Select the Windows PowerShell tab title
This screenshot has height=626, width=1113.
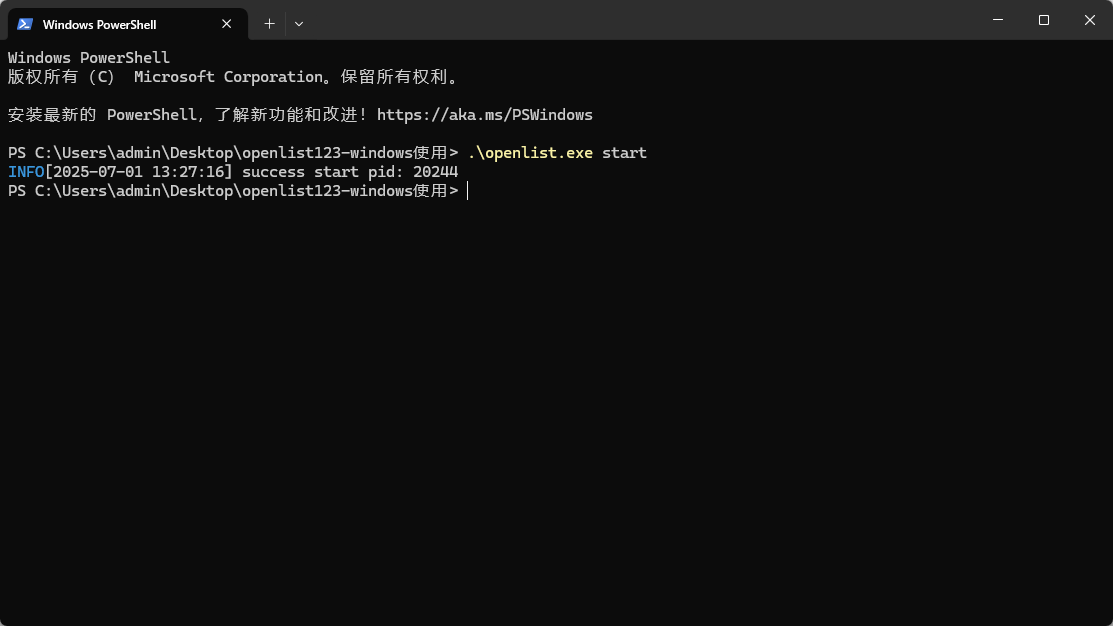click(x=99, y=24)
